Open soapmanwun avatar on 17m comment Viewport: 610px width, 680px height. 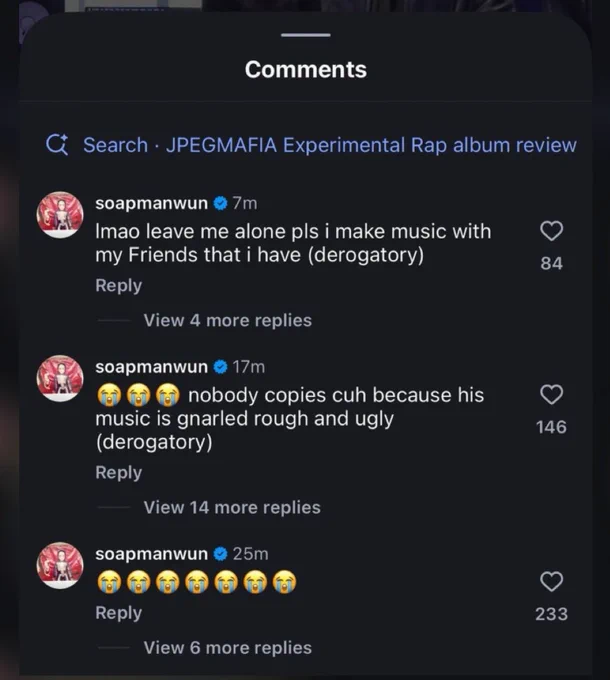[x=60, y=378]
